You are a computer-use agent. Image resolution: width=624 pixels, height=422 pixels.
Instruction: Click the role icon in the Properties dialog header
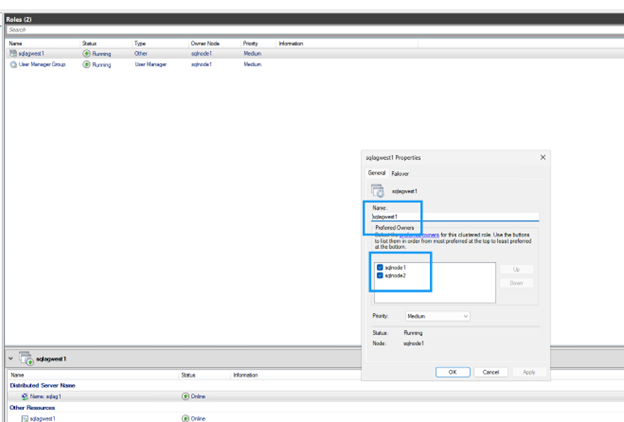point(378,191)
